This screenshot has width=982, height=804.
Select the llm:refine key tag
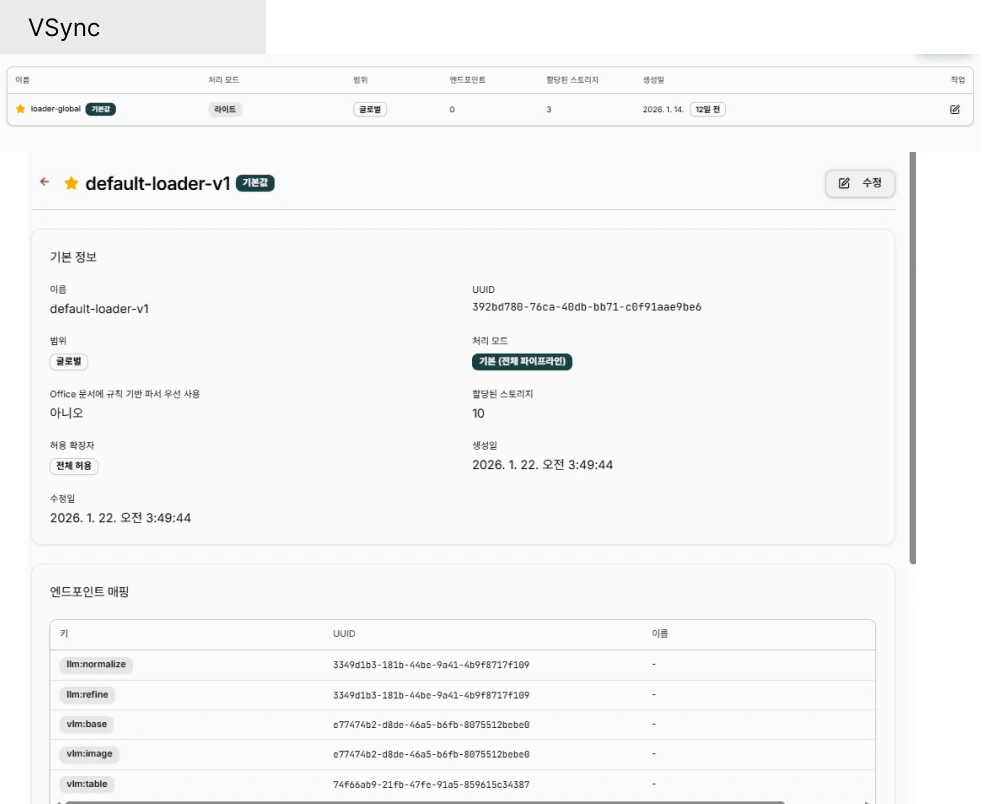87,694
